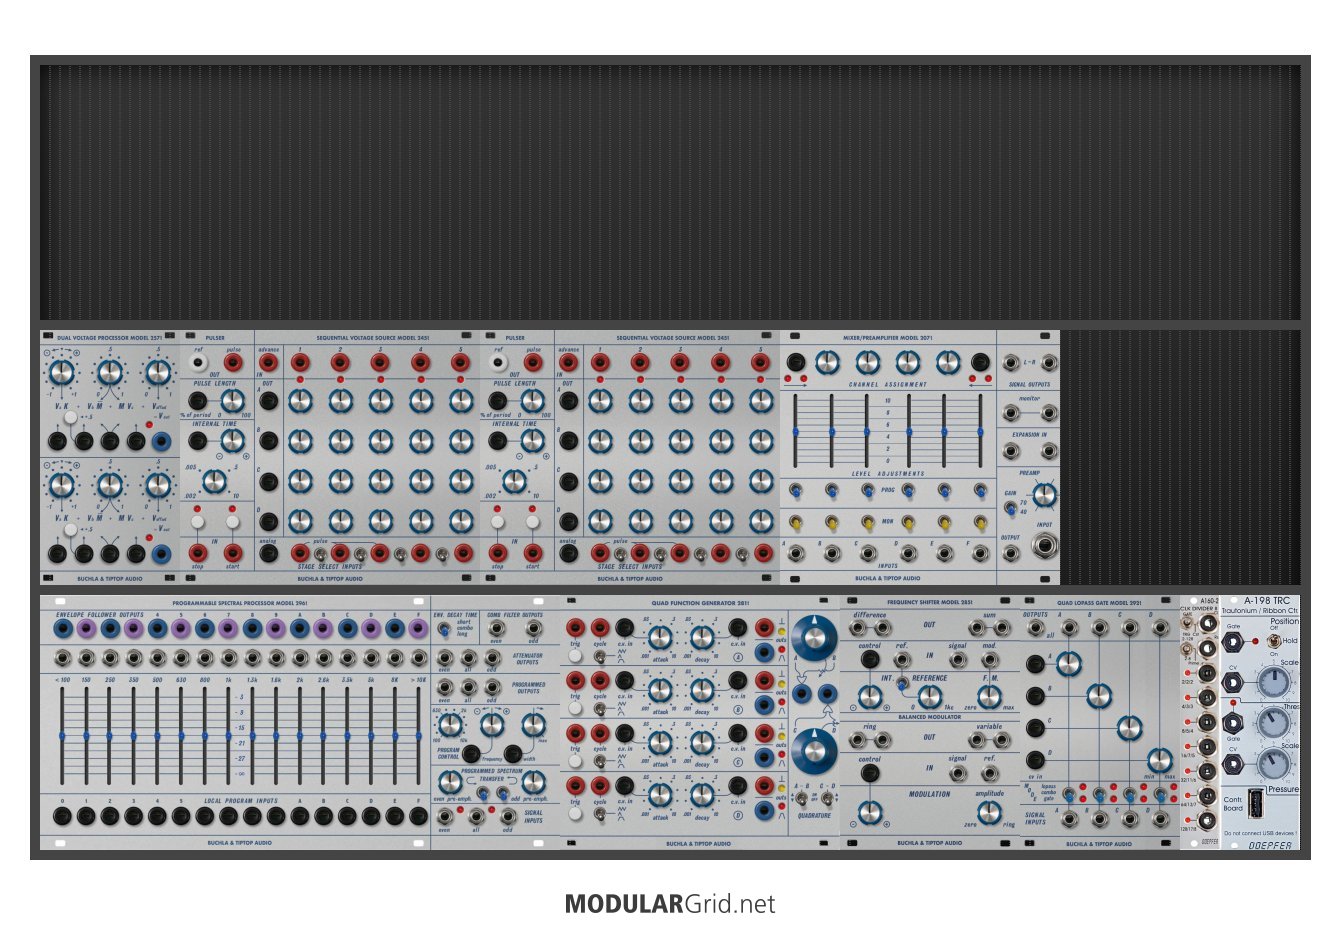Click the <100 band fader on Spectral Processor

[62, 735]
